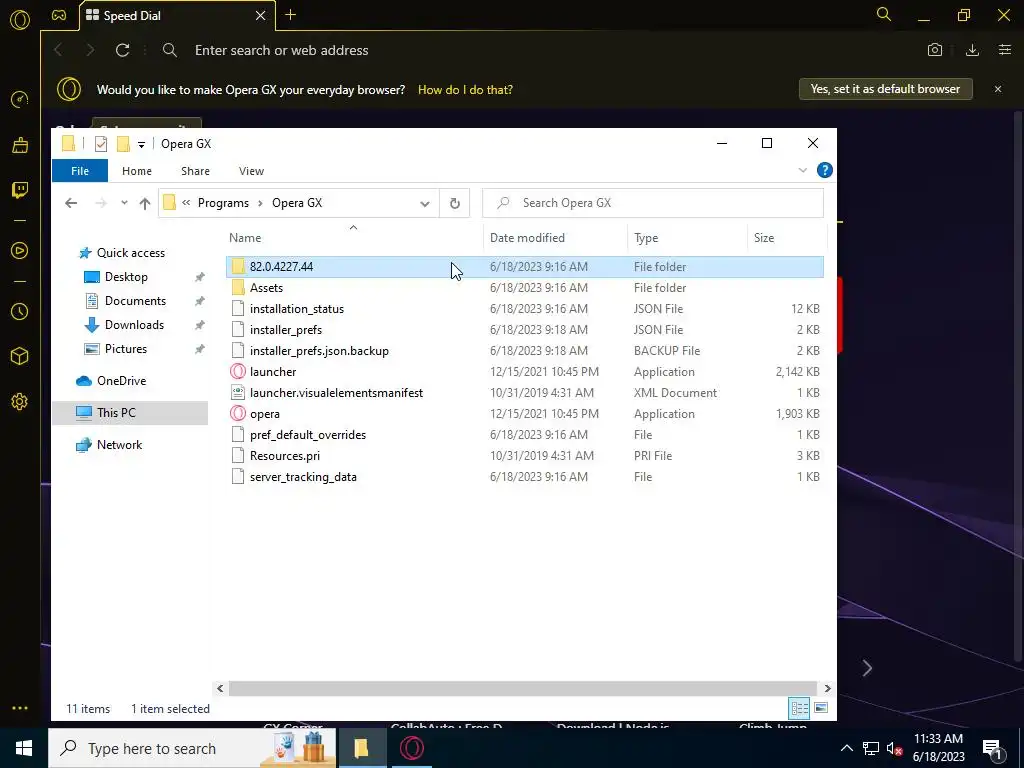Sort by Type column header
1024x768 pixels.
(x=687, y=238)
